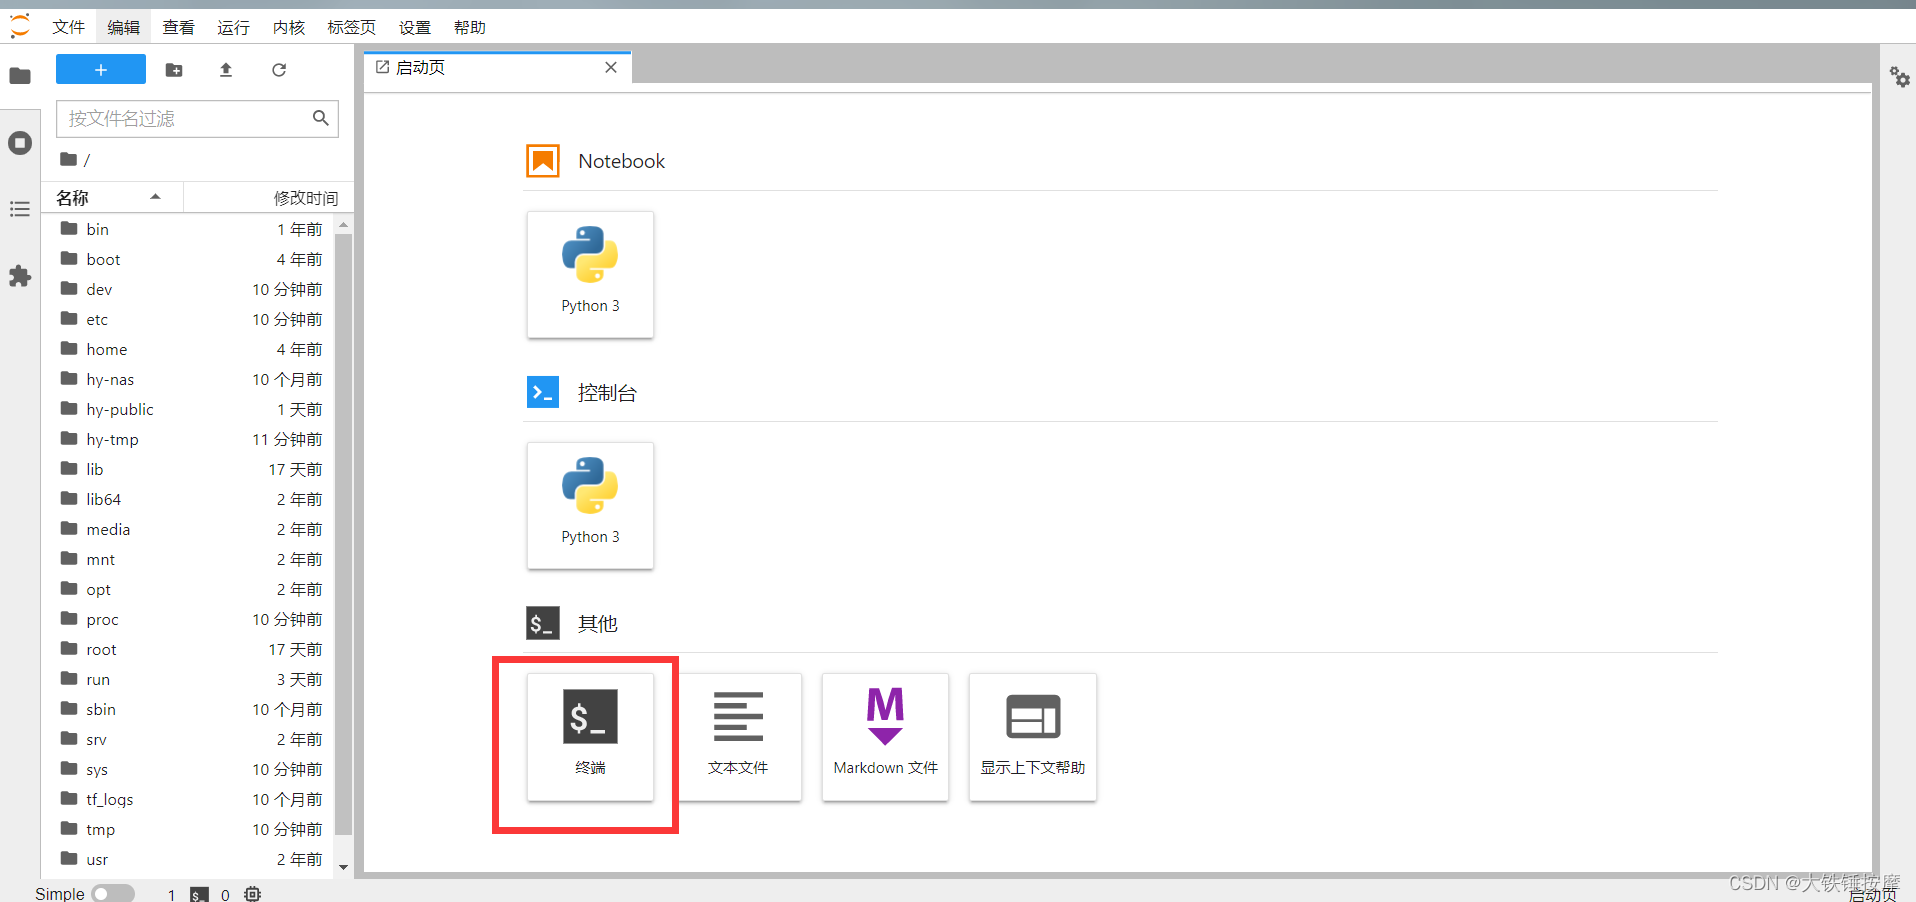Click the file list scroll-up arrow
1916x902 pixels.
click(344, 225)
